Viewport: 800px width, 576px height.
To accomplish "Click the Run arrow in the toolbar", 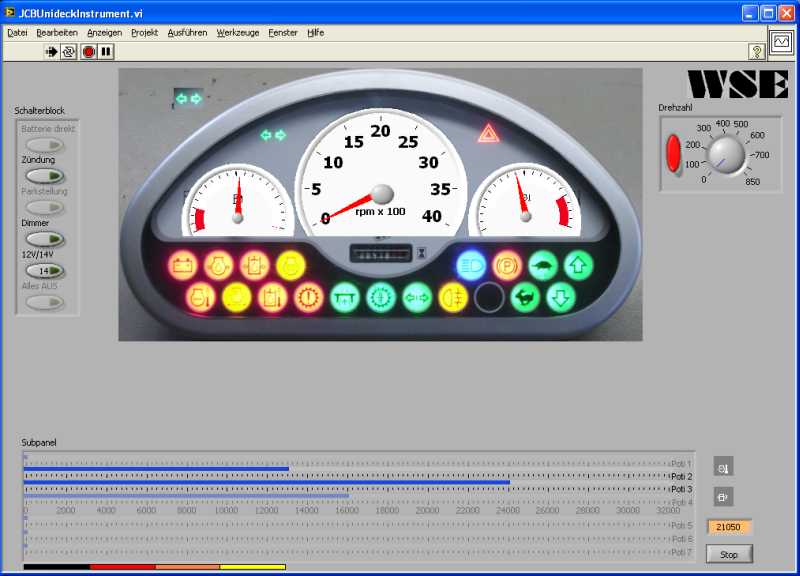I will (51, 52).
